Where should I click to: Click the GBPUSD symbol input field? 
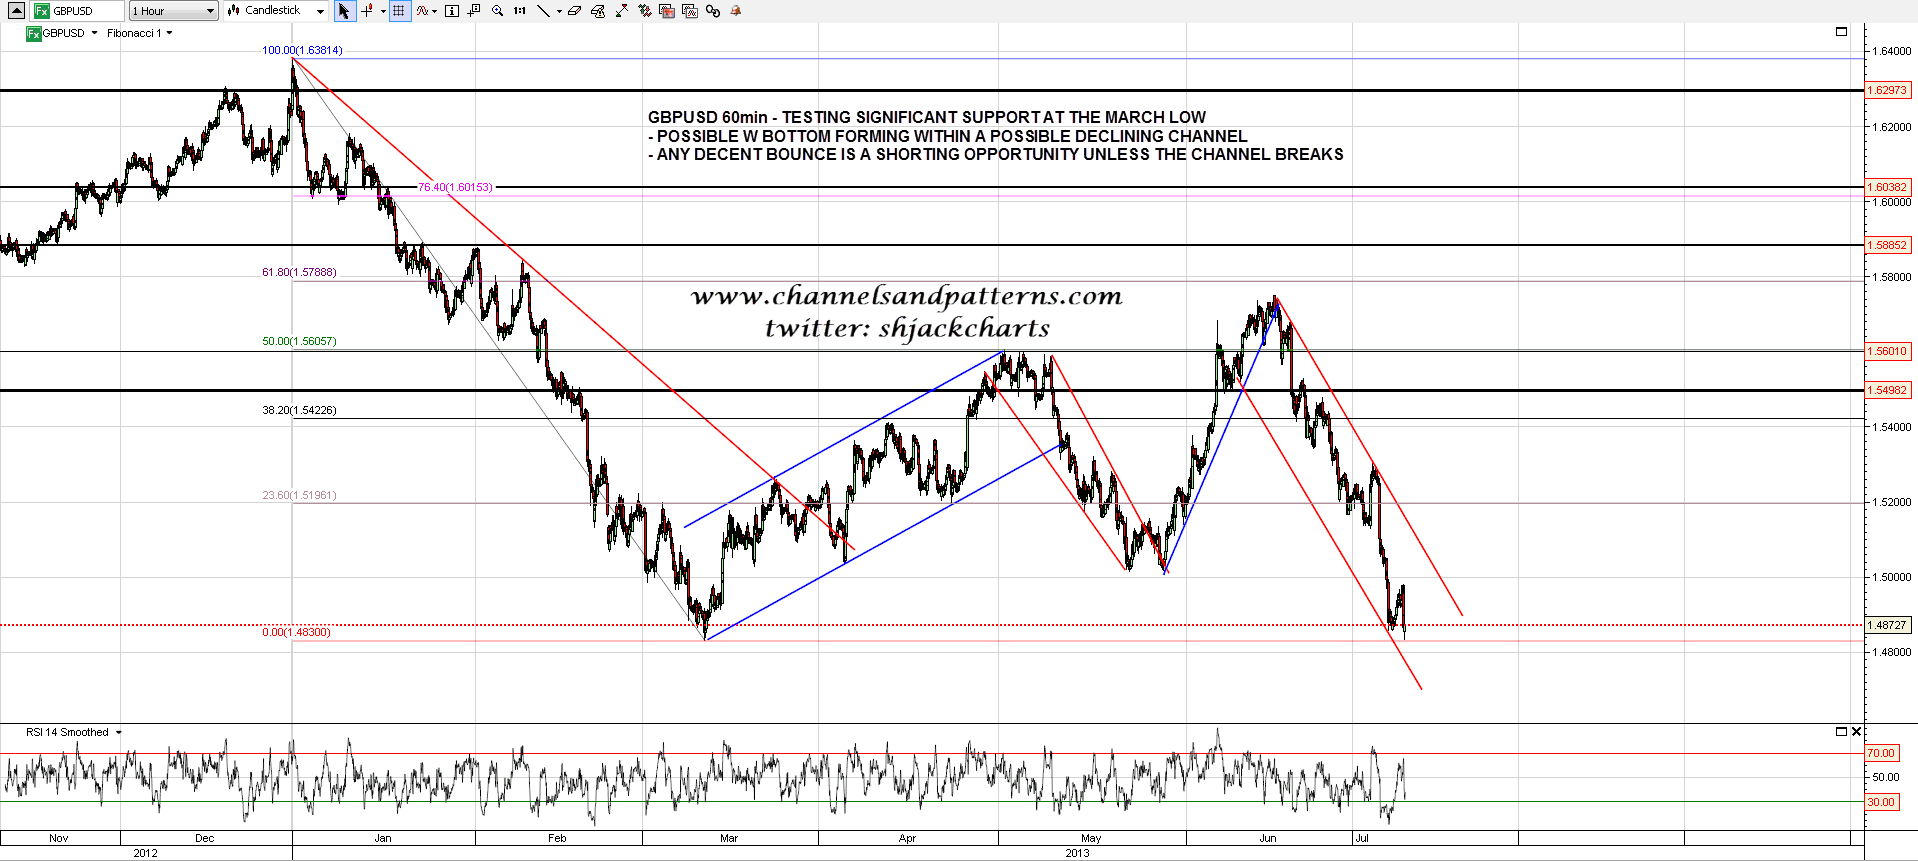[x=87, y=11]
